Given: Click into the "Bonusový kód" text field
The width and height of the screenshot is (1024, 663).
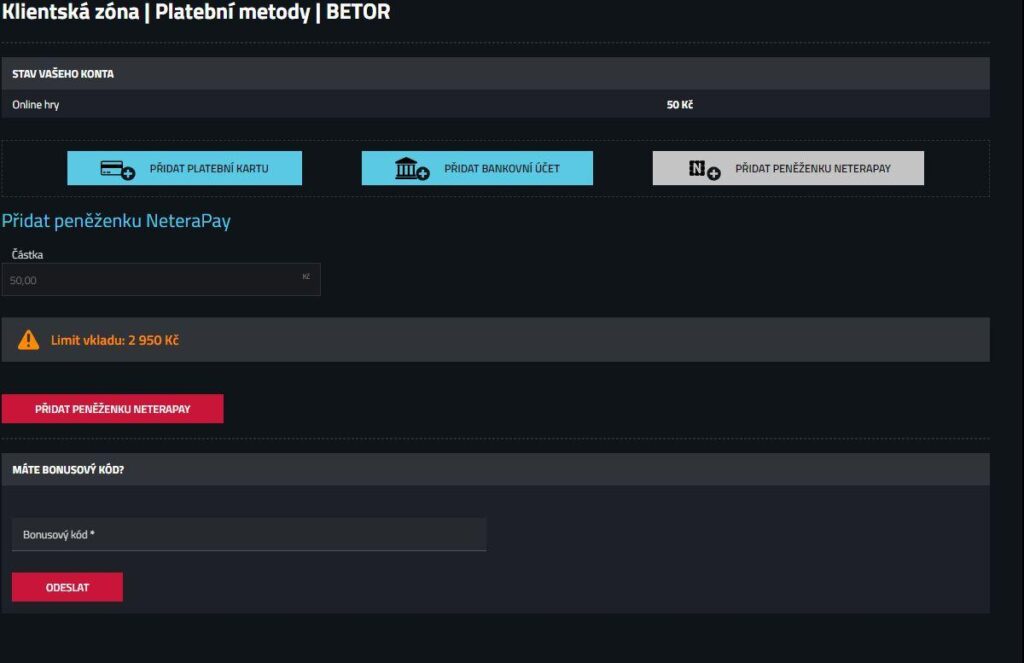Looking at the screenshot, I should pos(248,535).
